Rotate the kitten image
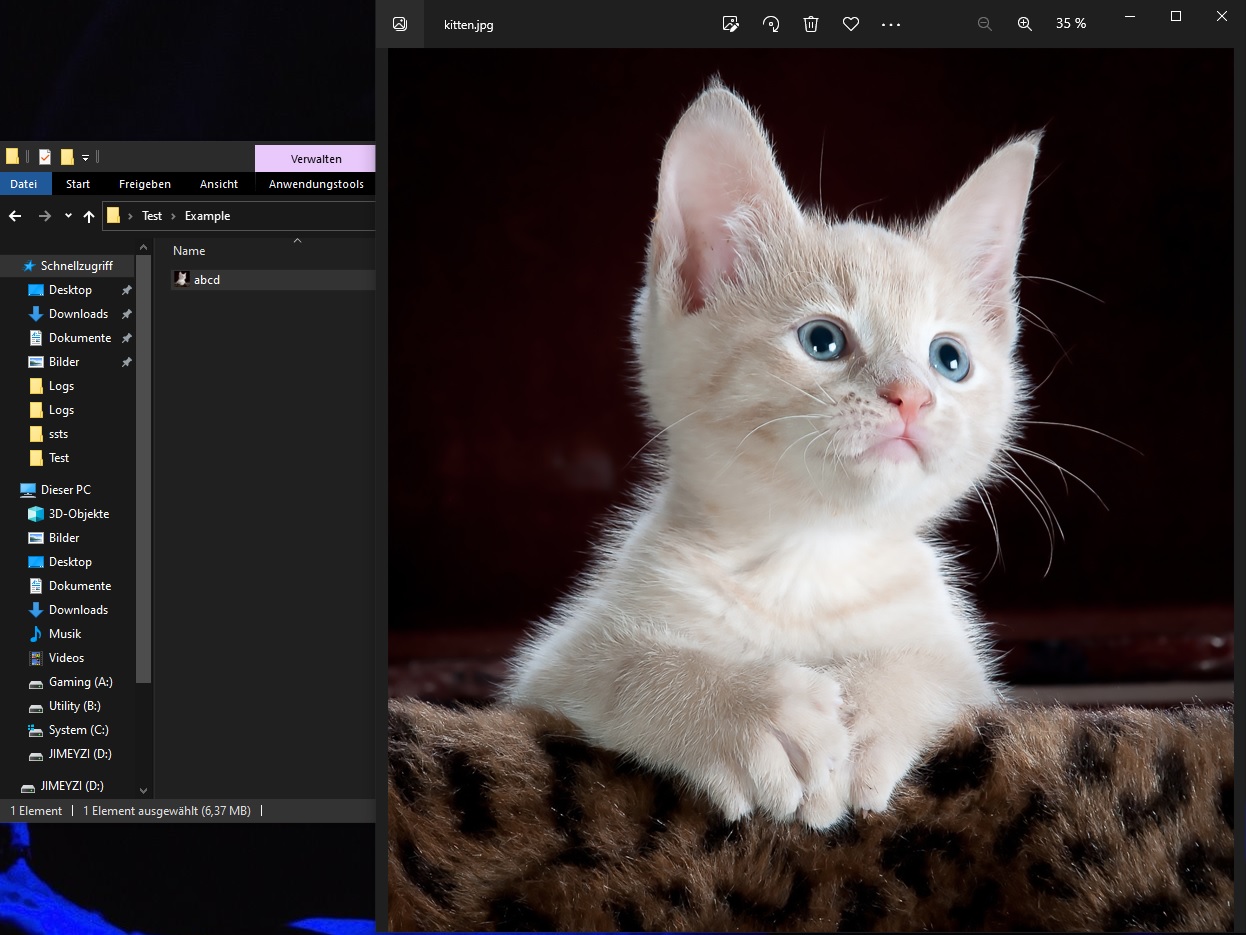Viewport: 1246px width, 935px height. point(771,24)
